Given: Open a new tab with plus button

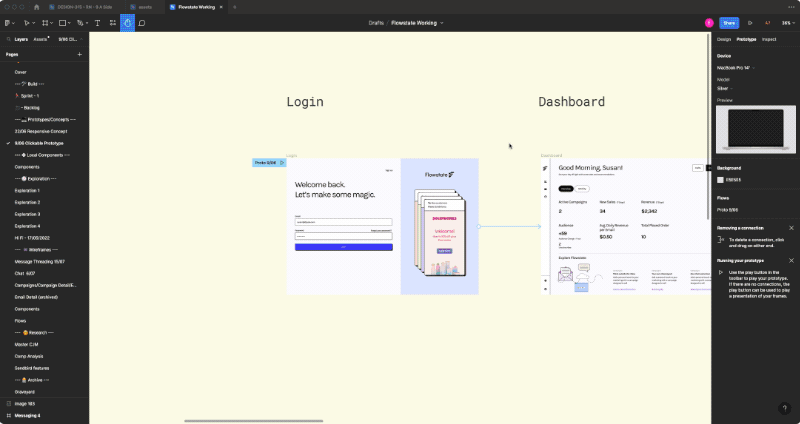Looking at the screenshot, I should (235, 7).
